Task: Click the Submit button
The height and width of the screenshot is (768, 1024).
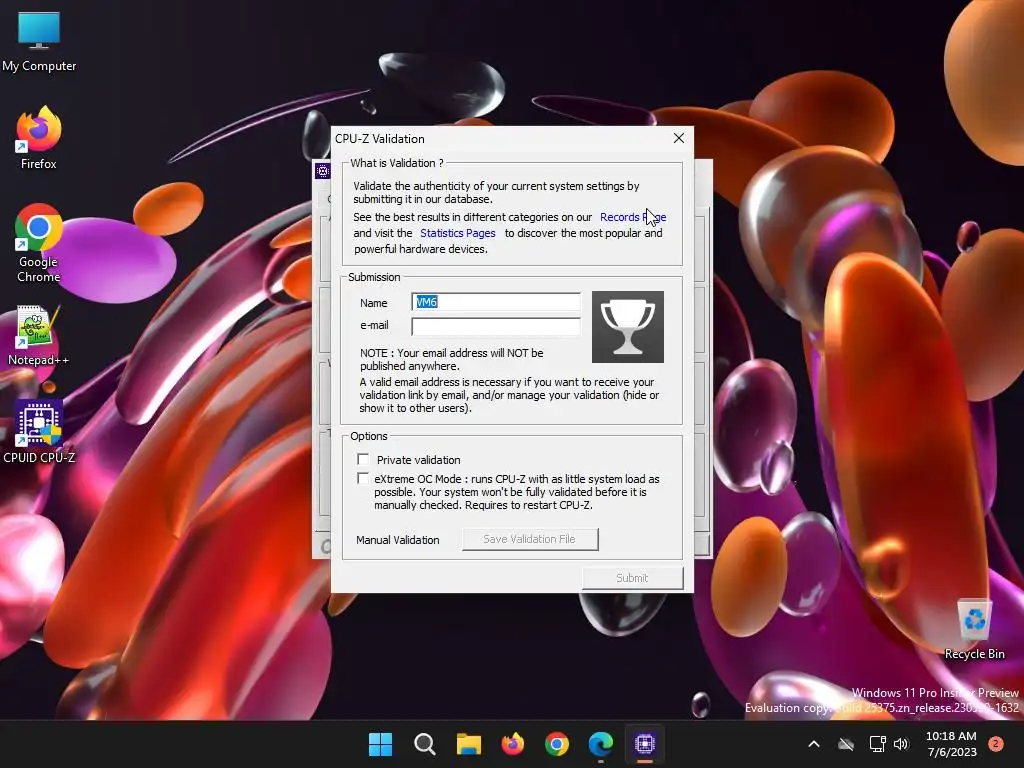Action: point(632,578)
